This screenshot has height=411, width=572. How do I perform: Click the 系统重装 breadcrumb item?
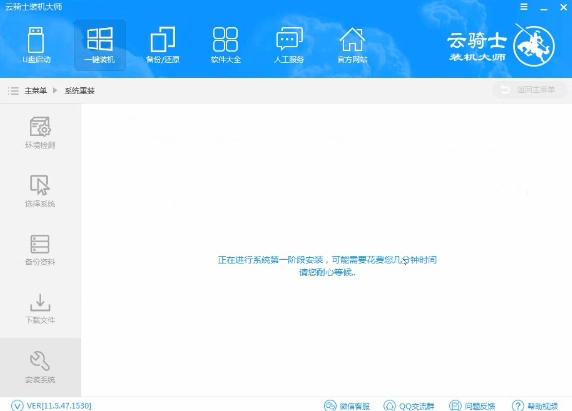pos(80,91)
